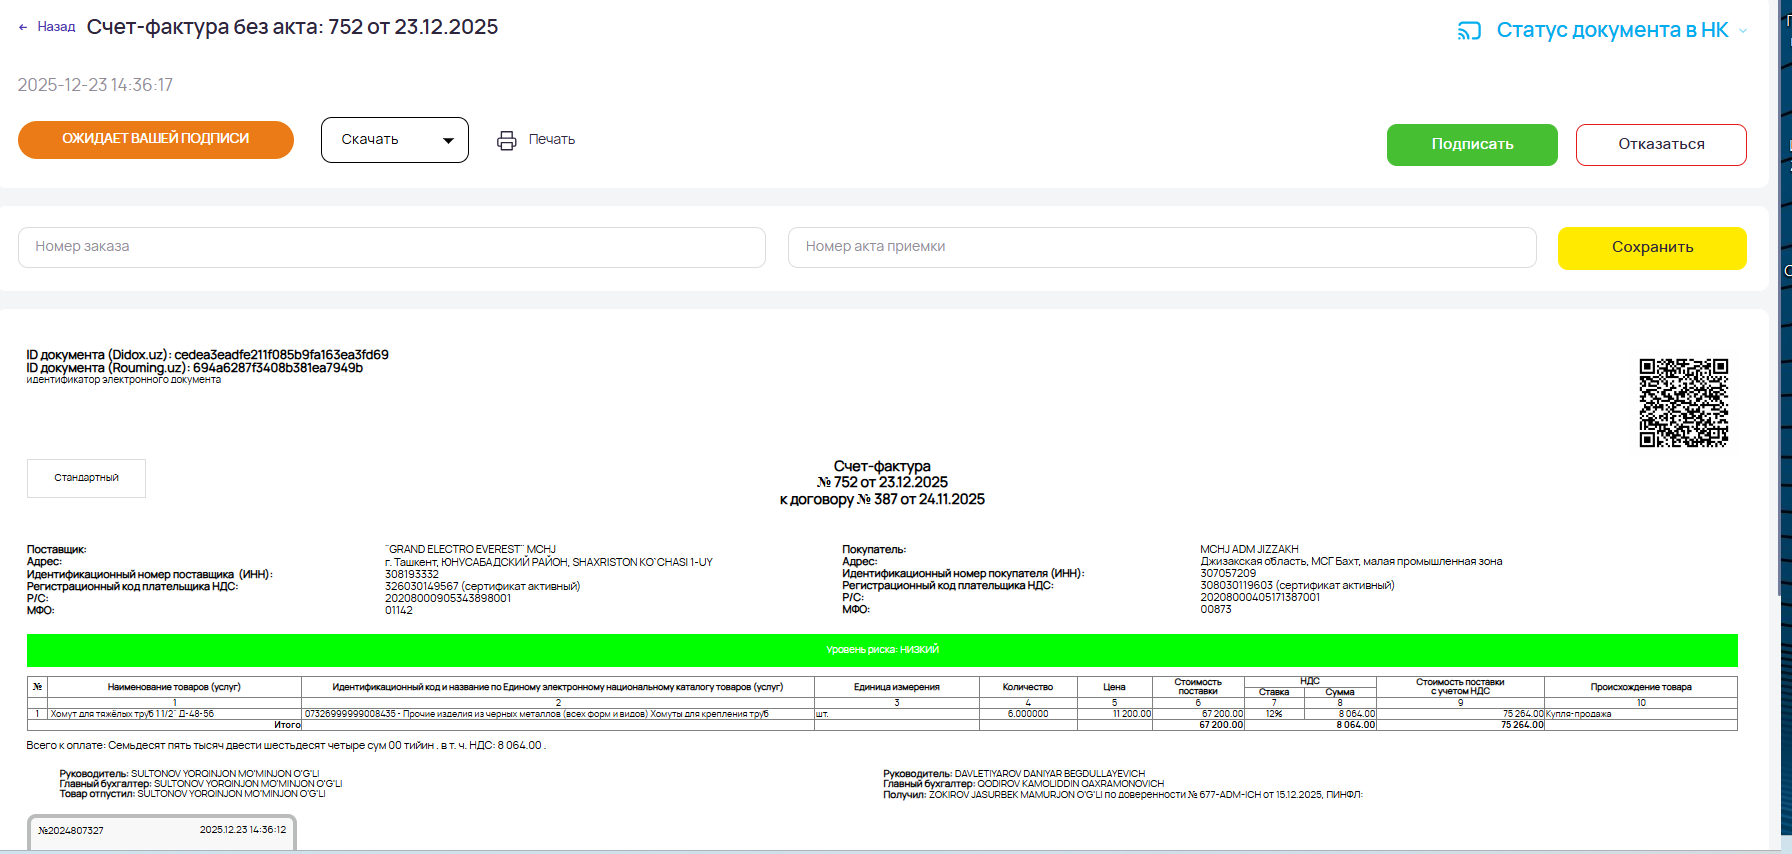This screenshot has width=1792, height=854.
Task: Click supplier INN 308193332
Action: pyautogui.click(x=412, y=574)
